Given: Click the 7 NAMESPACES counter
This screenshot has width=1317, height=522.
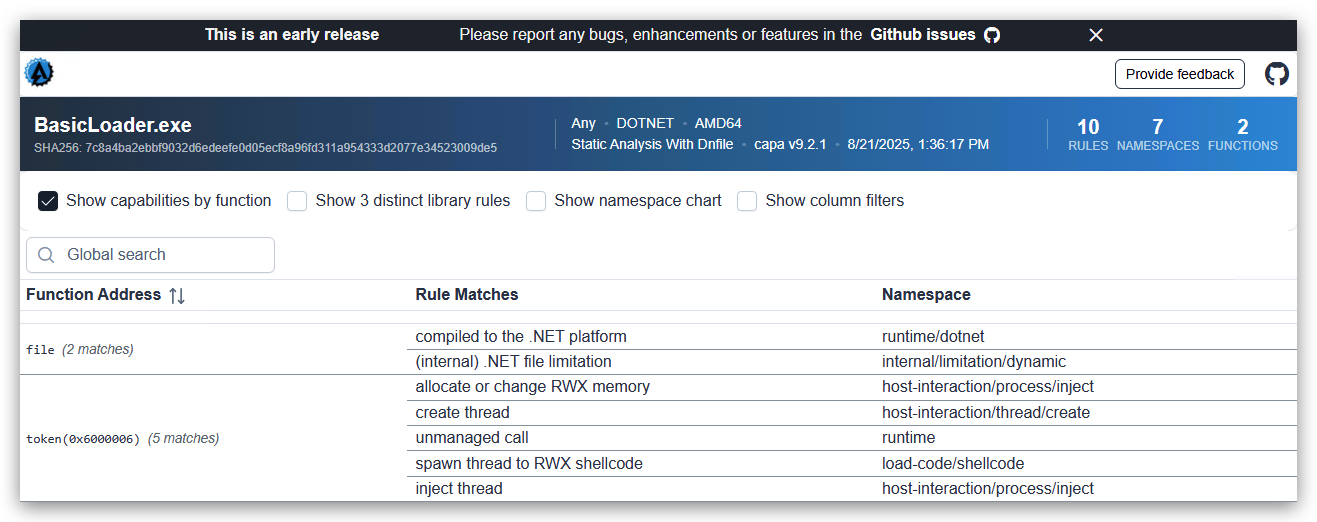Looking at the screenshot, I should coord(1158,135).
